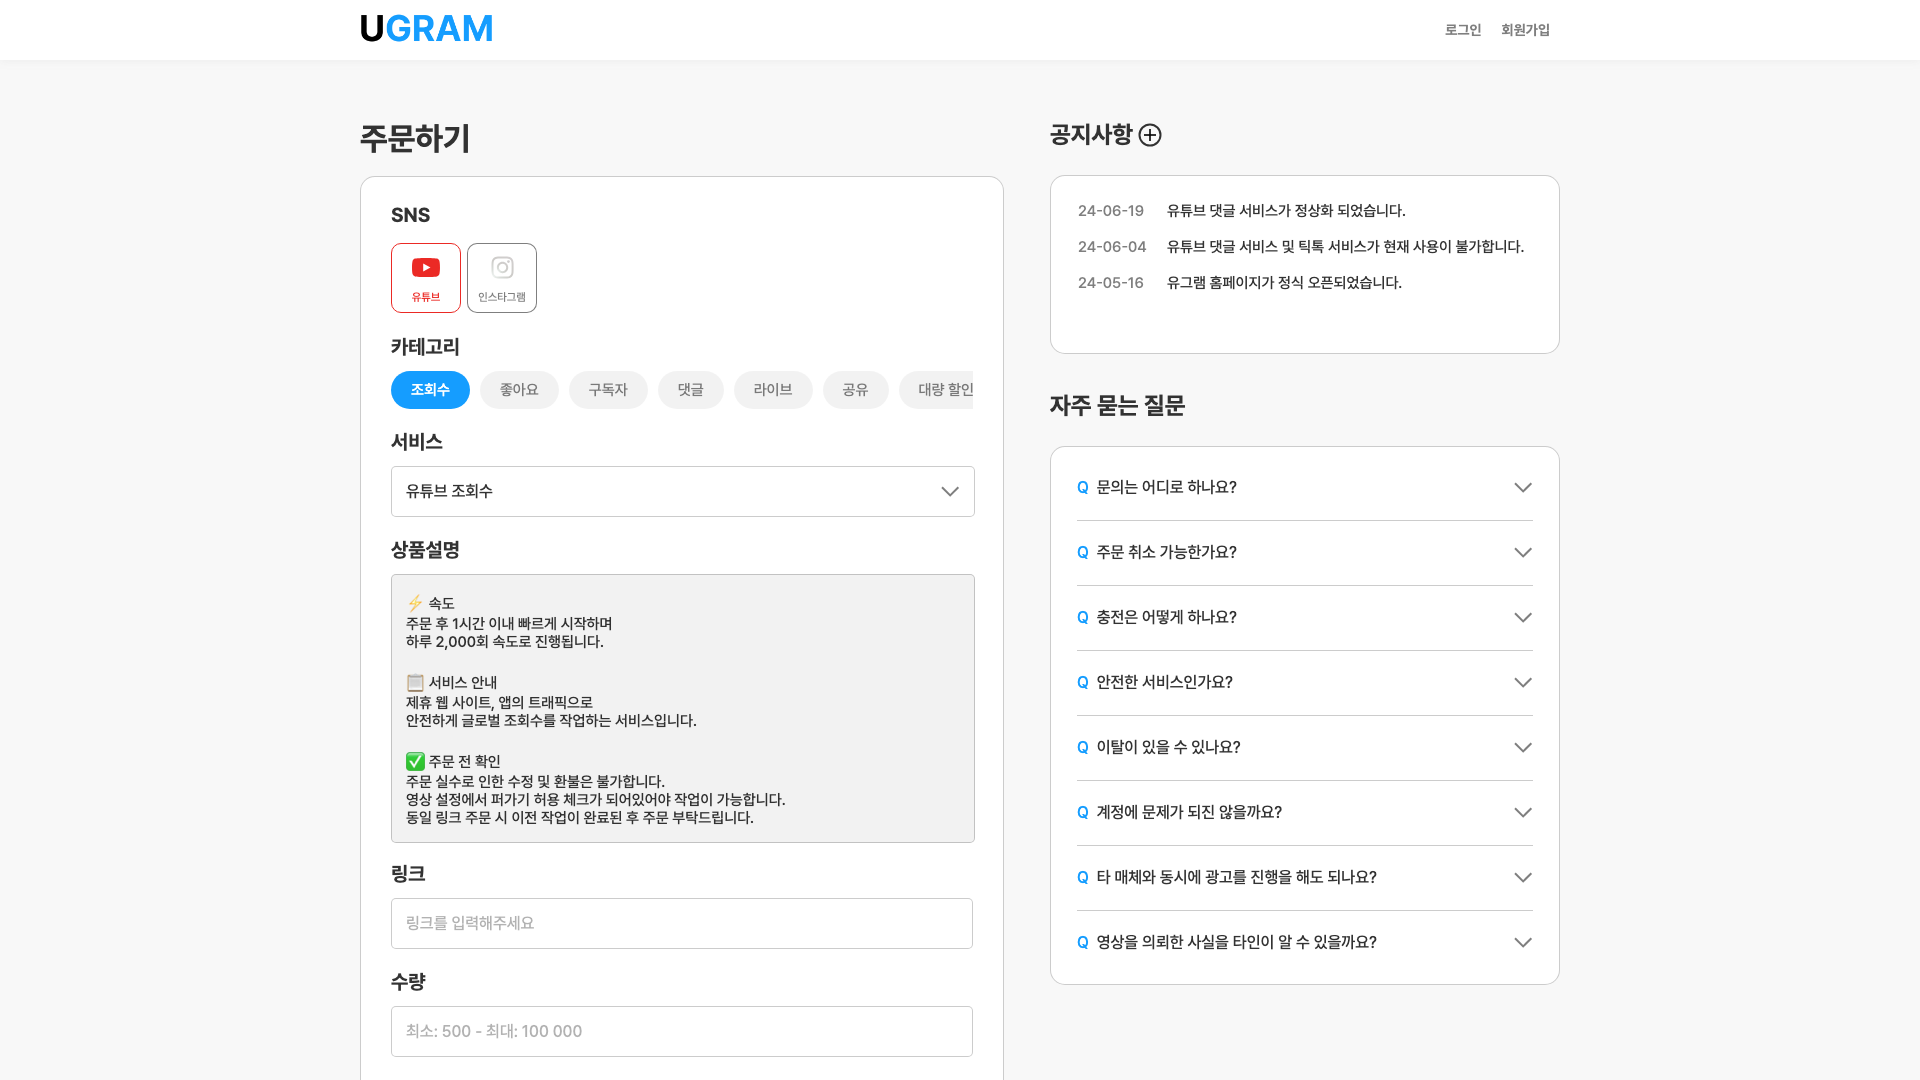Image resolution: width=1920 pixels, height=1080 pixels.
Task: Expand the '안전한 서비스인가요?' FAQ
Action: click(x=1304, y=682)
